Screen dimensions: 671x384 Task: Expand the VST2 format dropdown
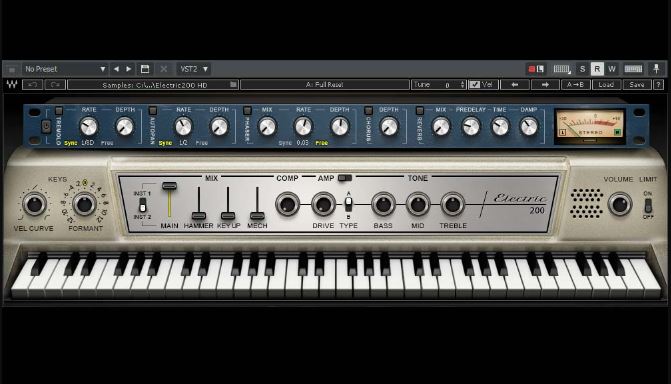194,69
